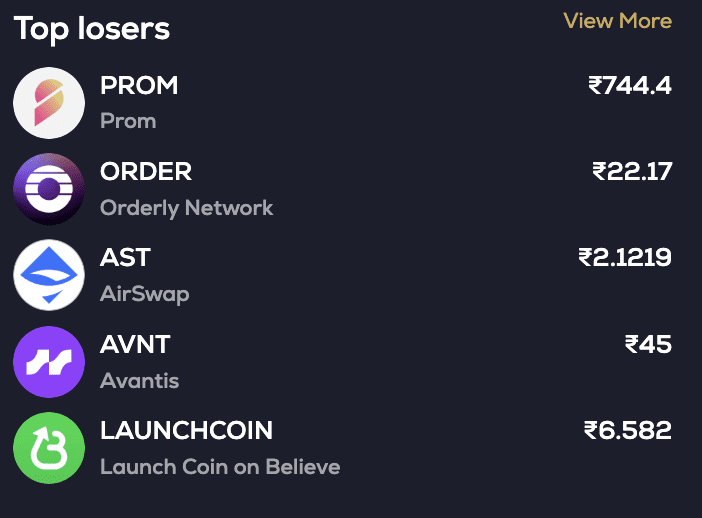
Task: Click the purple Avantis AVNT icon
Action: pos(49,362)
